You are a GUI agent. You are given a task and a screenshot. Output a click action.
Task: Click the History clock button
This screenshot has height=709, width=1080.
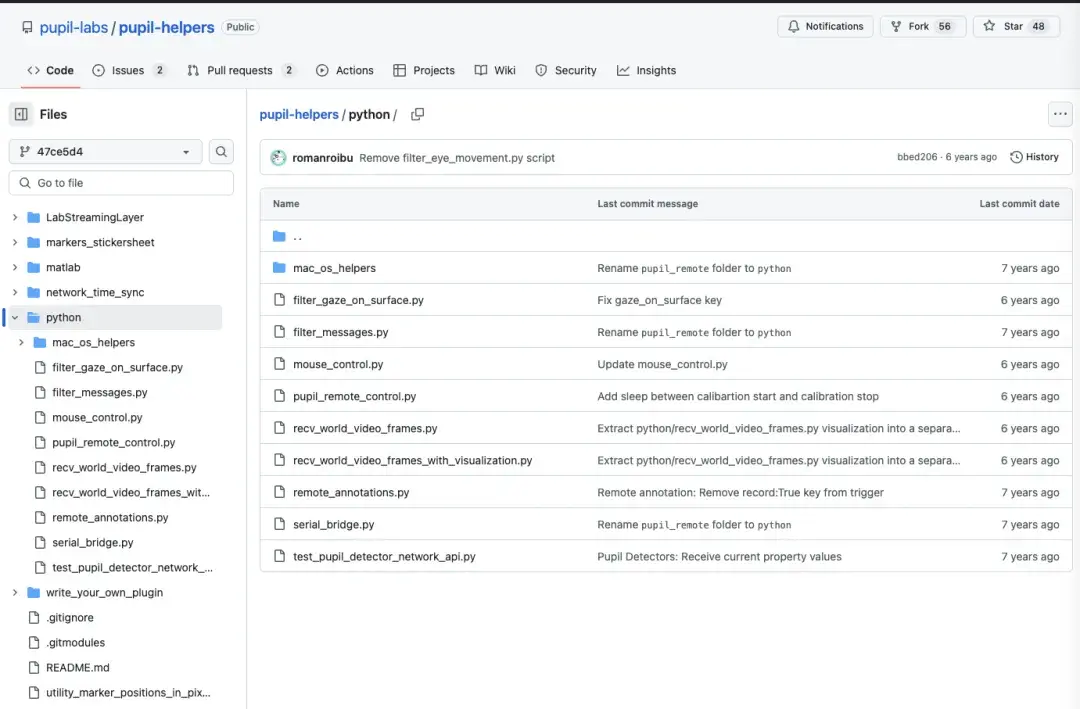coord(1034,157)
